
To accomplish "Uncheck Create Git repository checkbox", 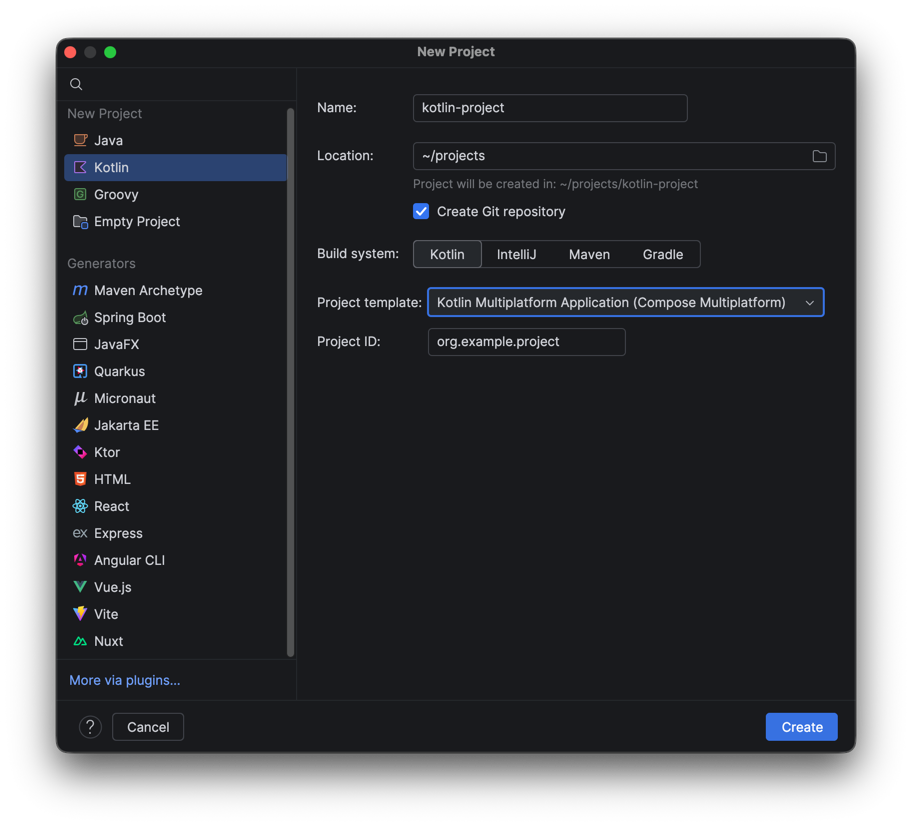I will 421,211.
